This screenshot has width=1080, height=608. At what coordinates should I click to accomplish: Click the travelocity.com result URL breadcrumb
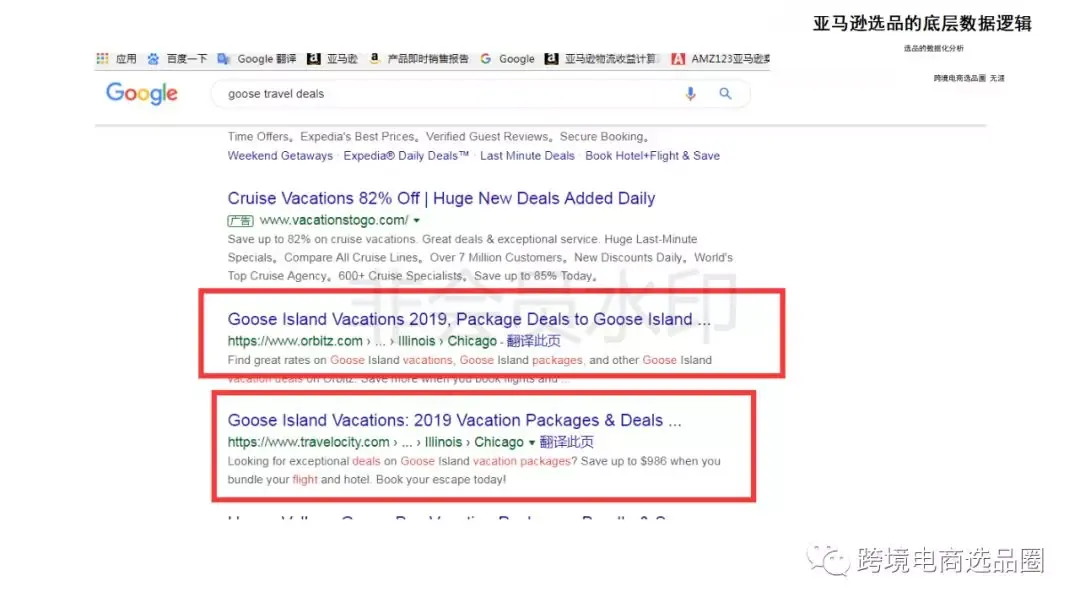click(x=375, y=442)
